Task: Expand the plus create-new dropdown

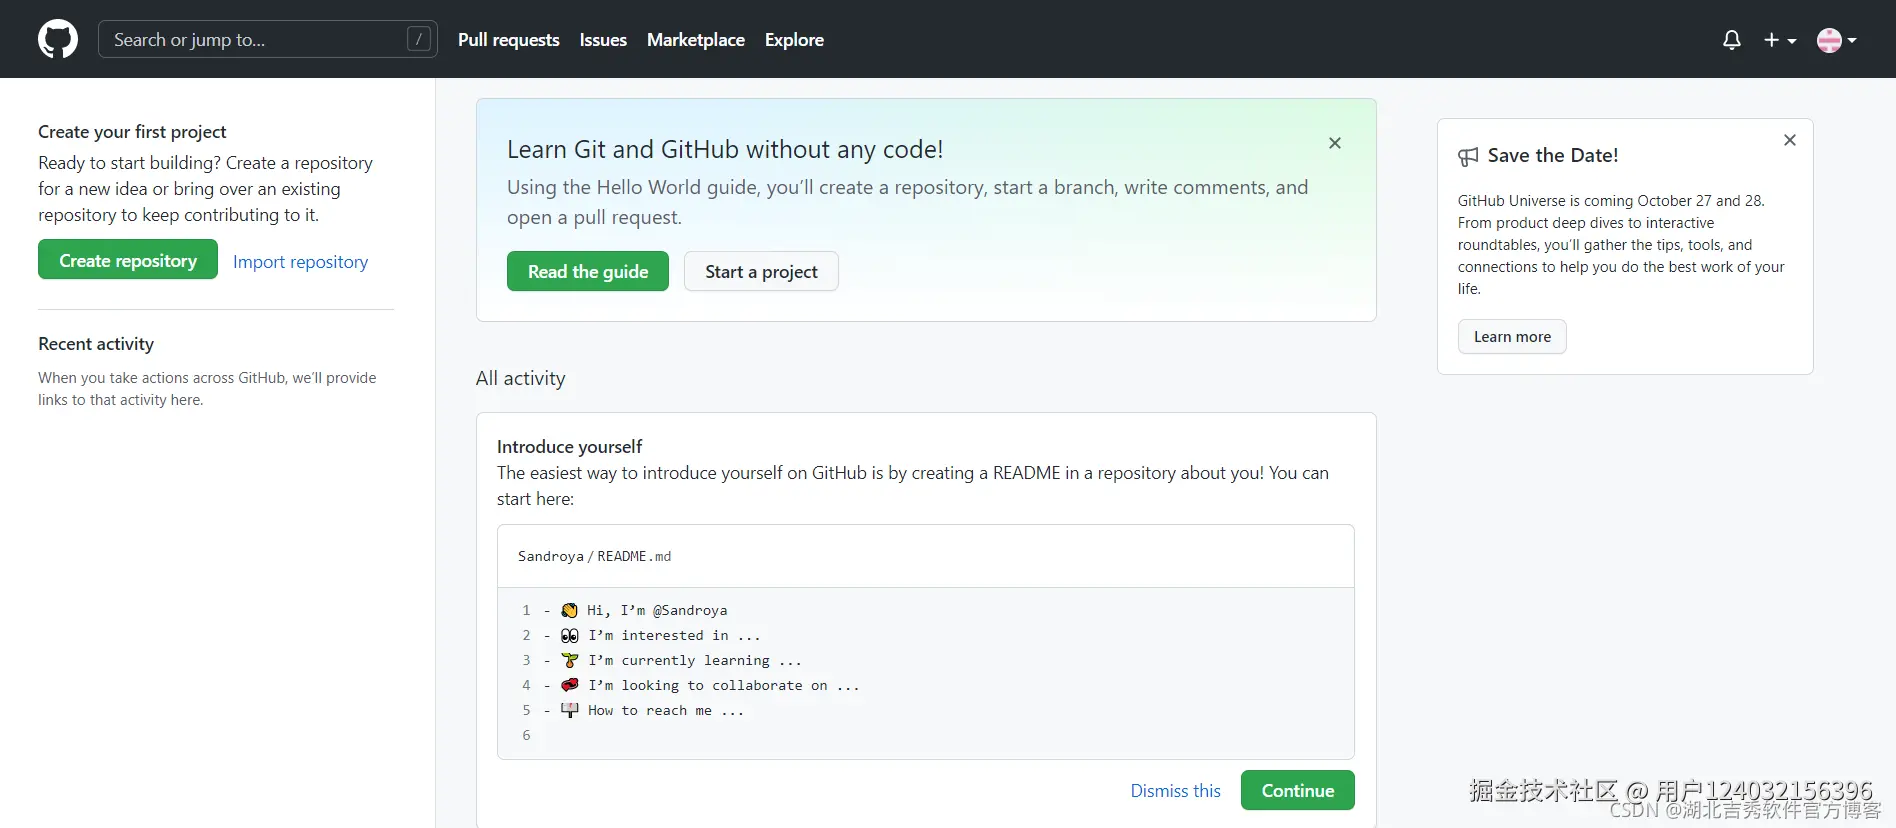Action: coord(1780,40)
